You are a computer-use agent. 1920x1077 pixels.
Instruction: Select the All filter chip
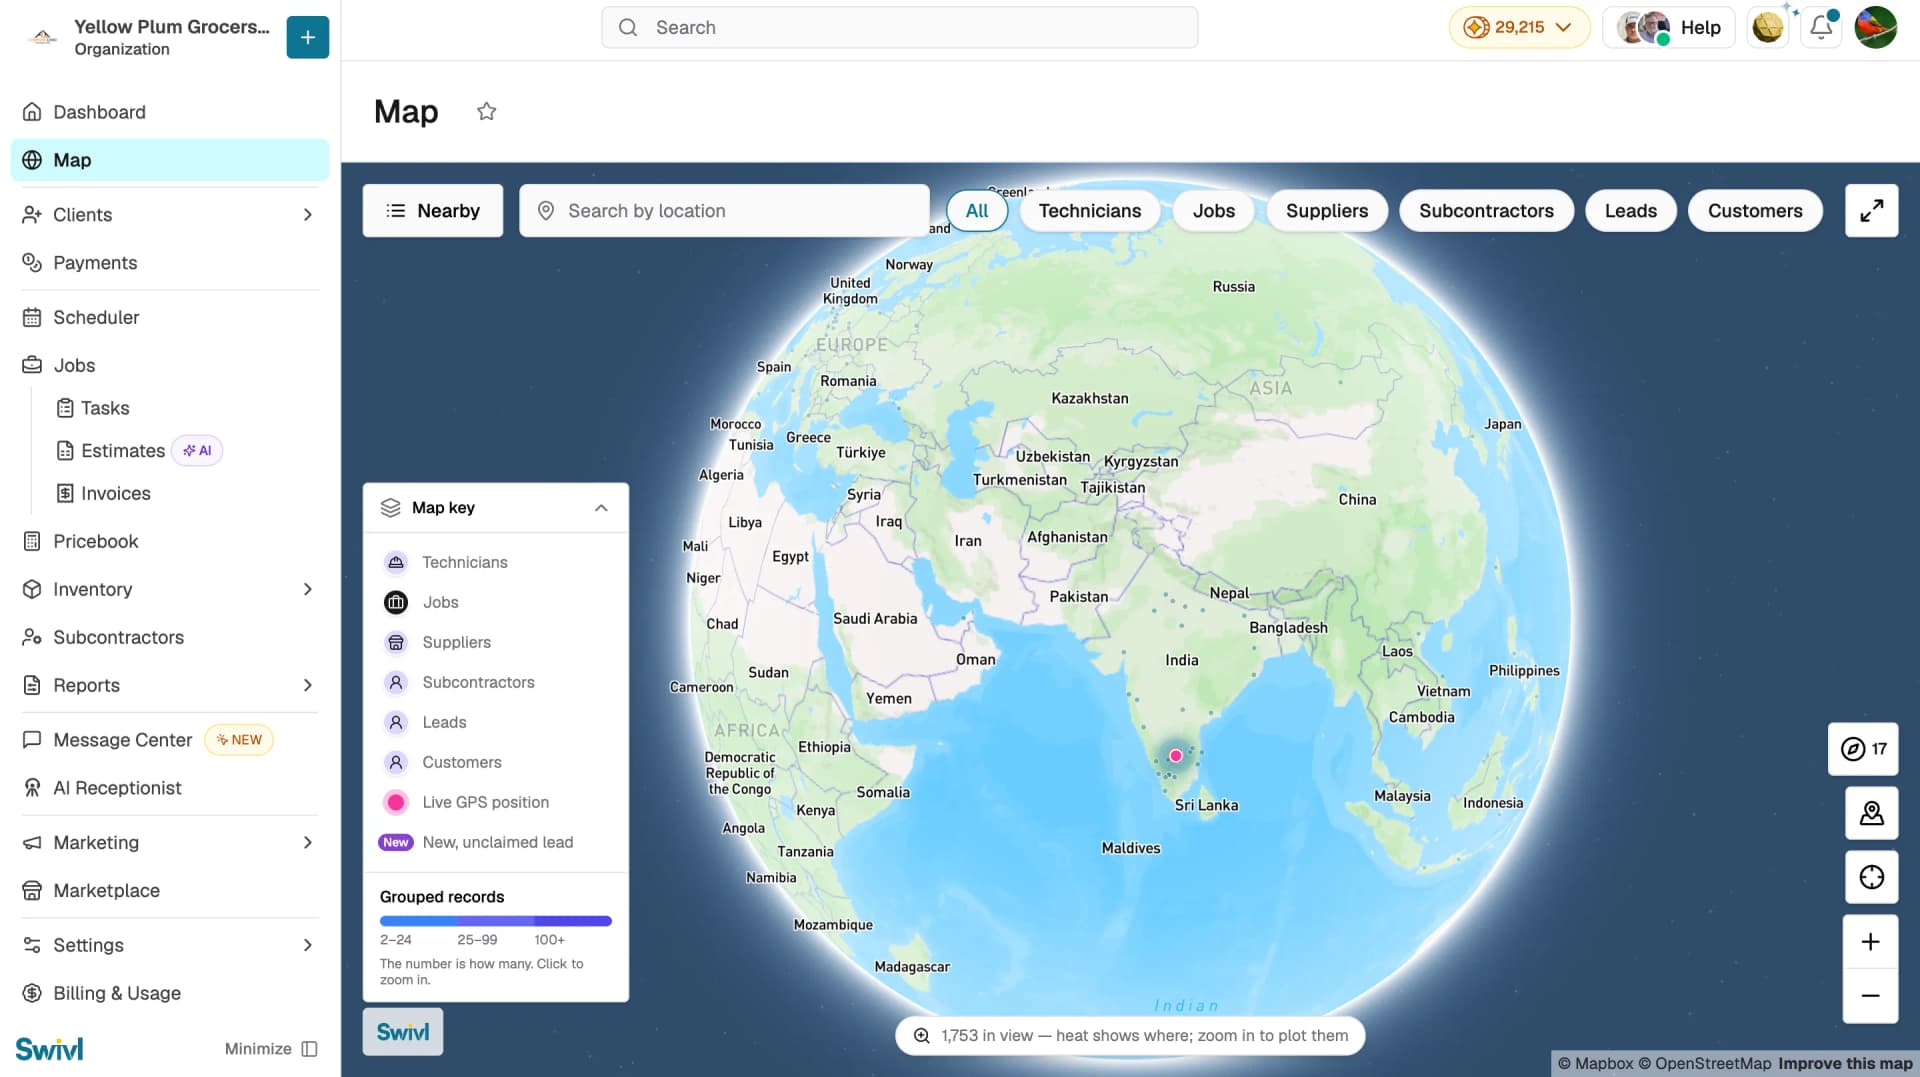976,211
